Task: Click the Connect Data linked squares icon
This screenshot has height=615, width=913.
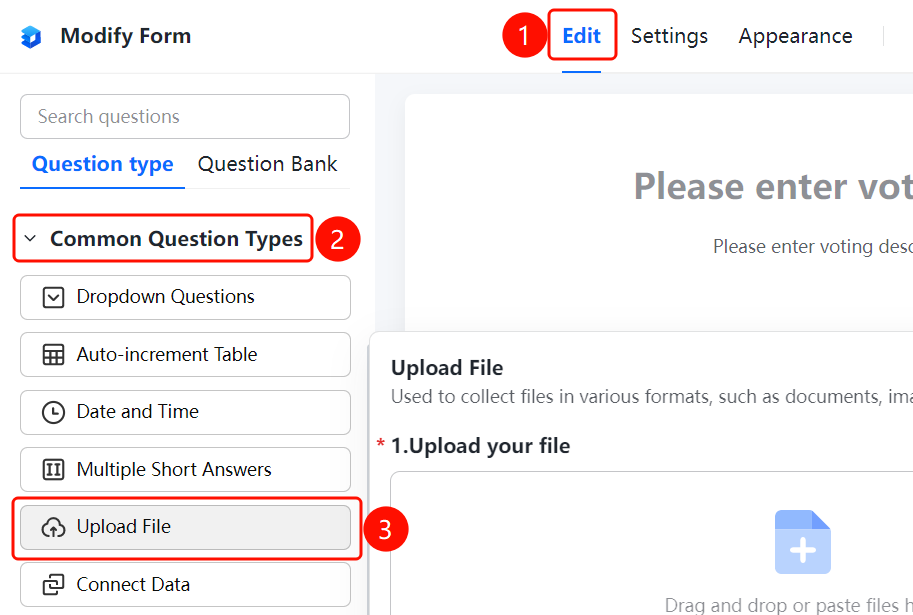Action: click(x=53, y=584)
